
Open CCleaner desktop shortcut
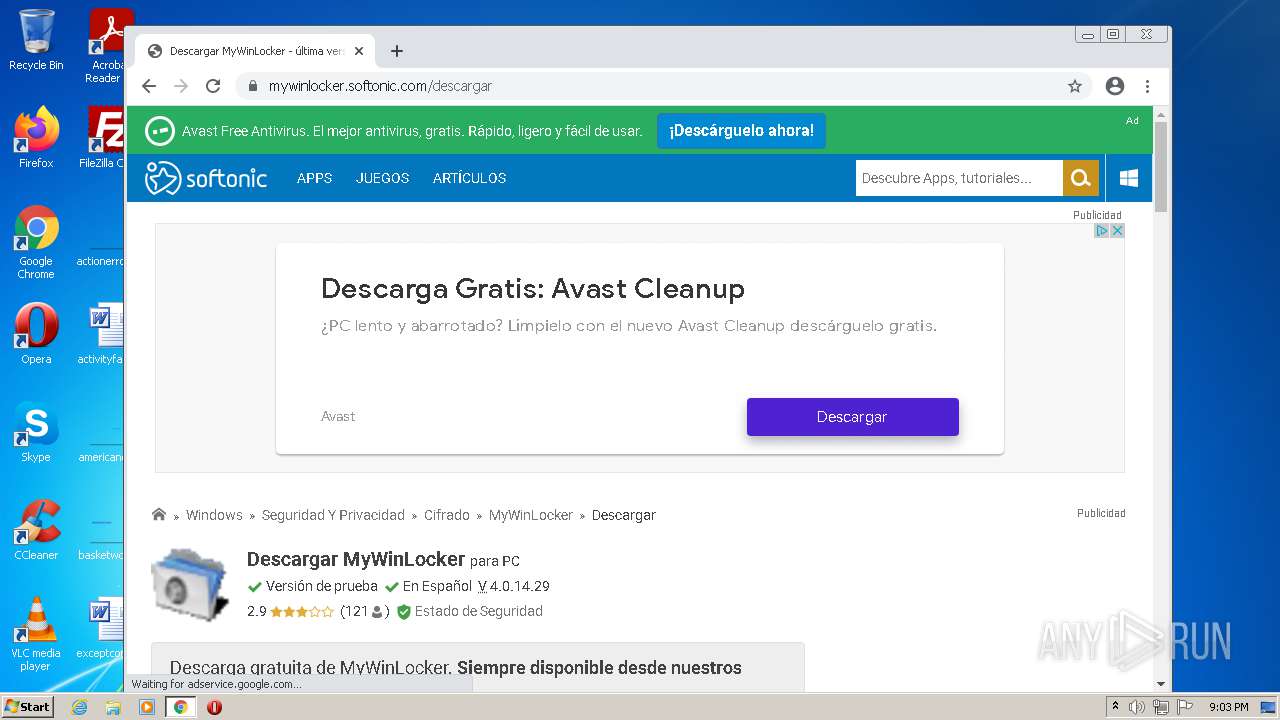click(x=36, y=529)
